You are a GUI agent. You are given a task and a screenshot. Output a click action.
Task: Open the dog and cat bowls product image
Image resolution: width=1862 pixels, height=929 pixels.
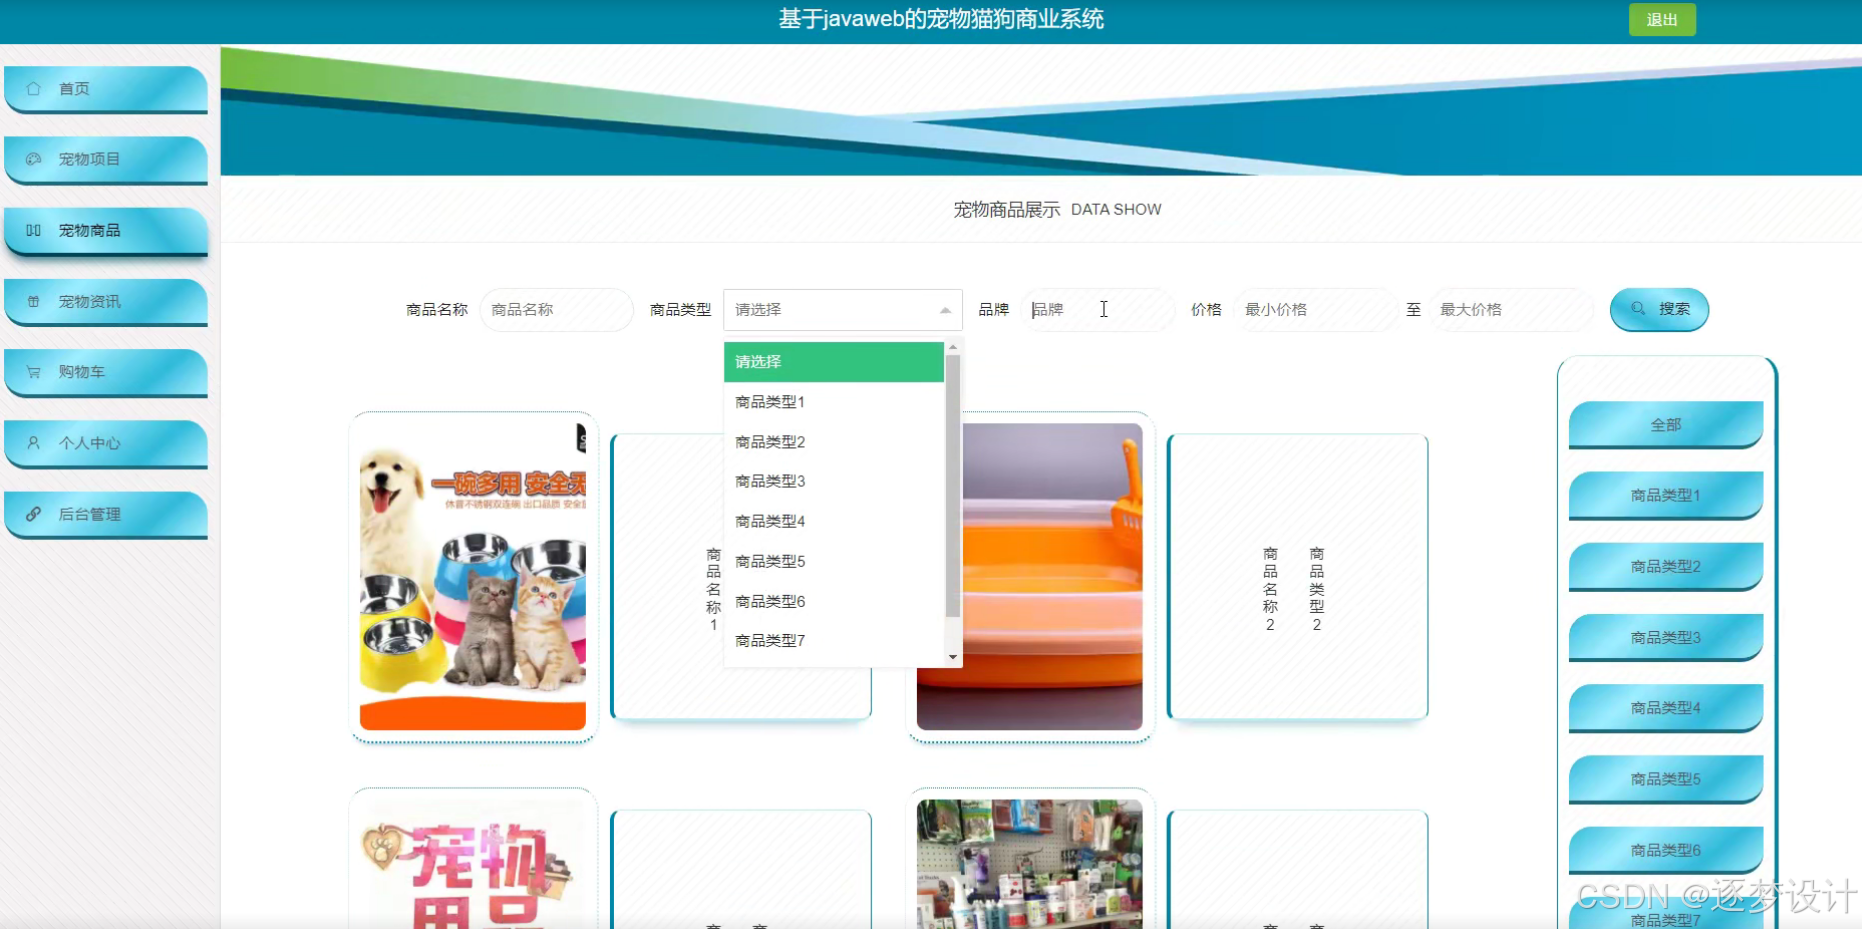(x=473, y=577)
